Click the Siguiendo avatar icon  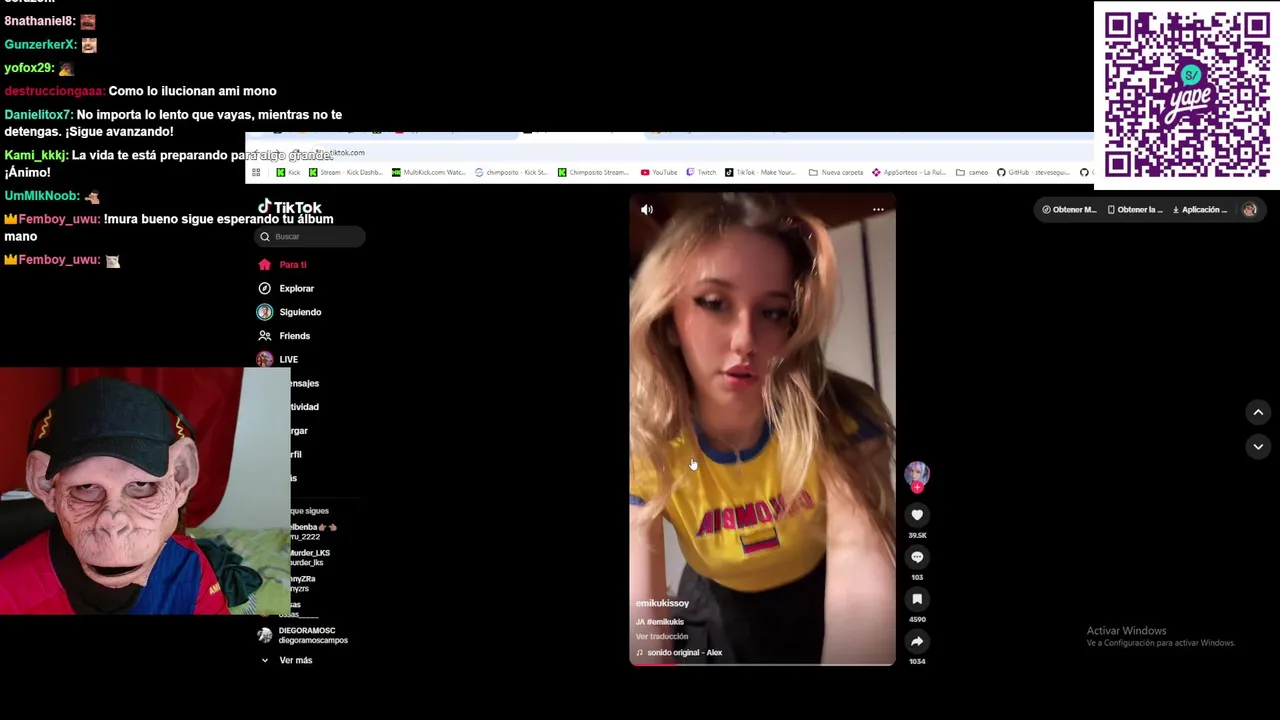click(264, 312)
